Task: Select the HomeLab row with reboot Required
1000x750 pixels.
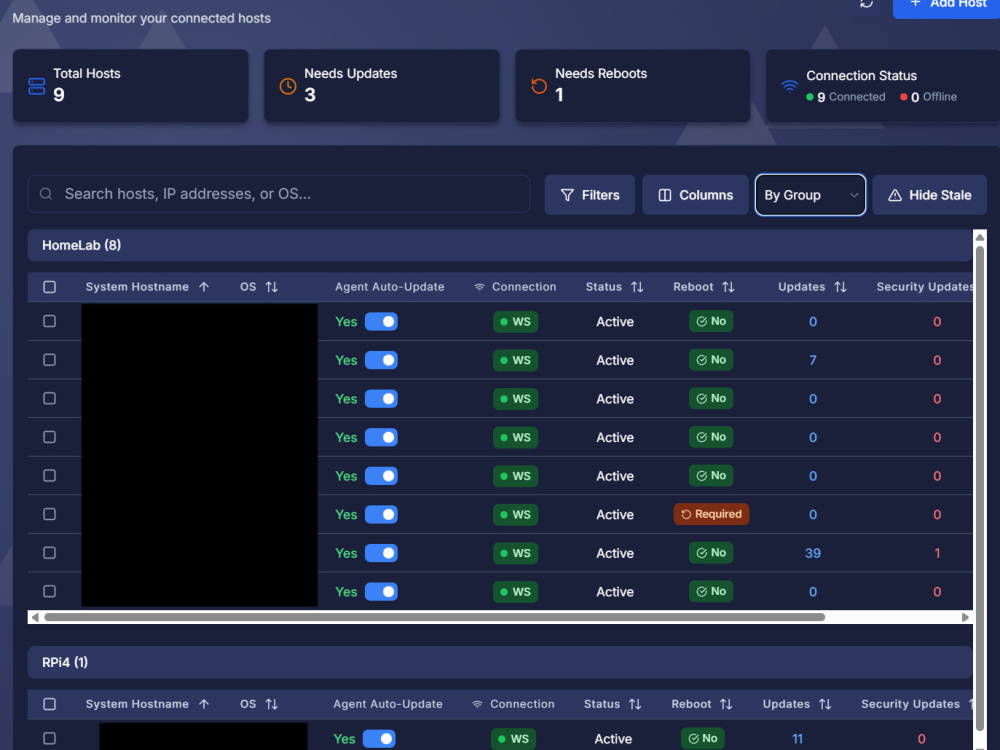Action: click(x=49, y=514)
